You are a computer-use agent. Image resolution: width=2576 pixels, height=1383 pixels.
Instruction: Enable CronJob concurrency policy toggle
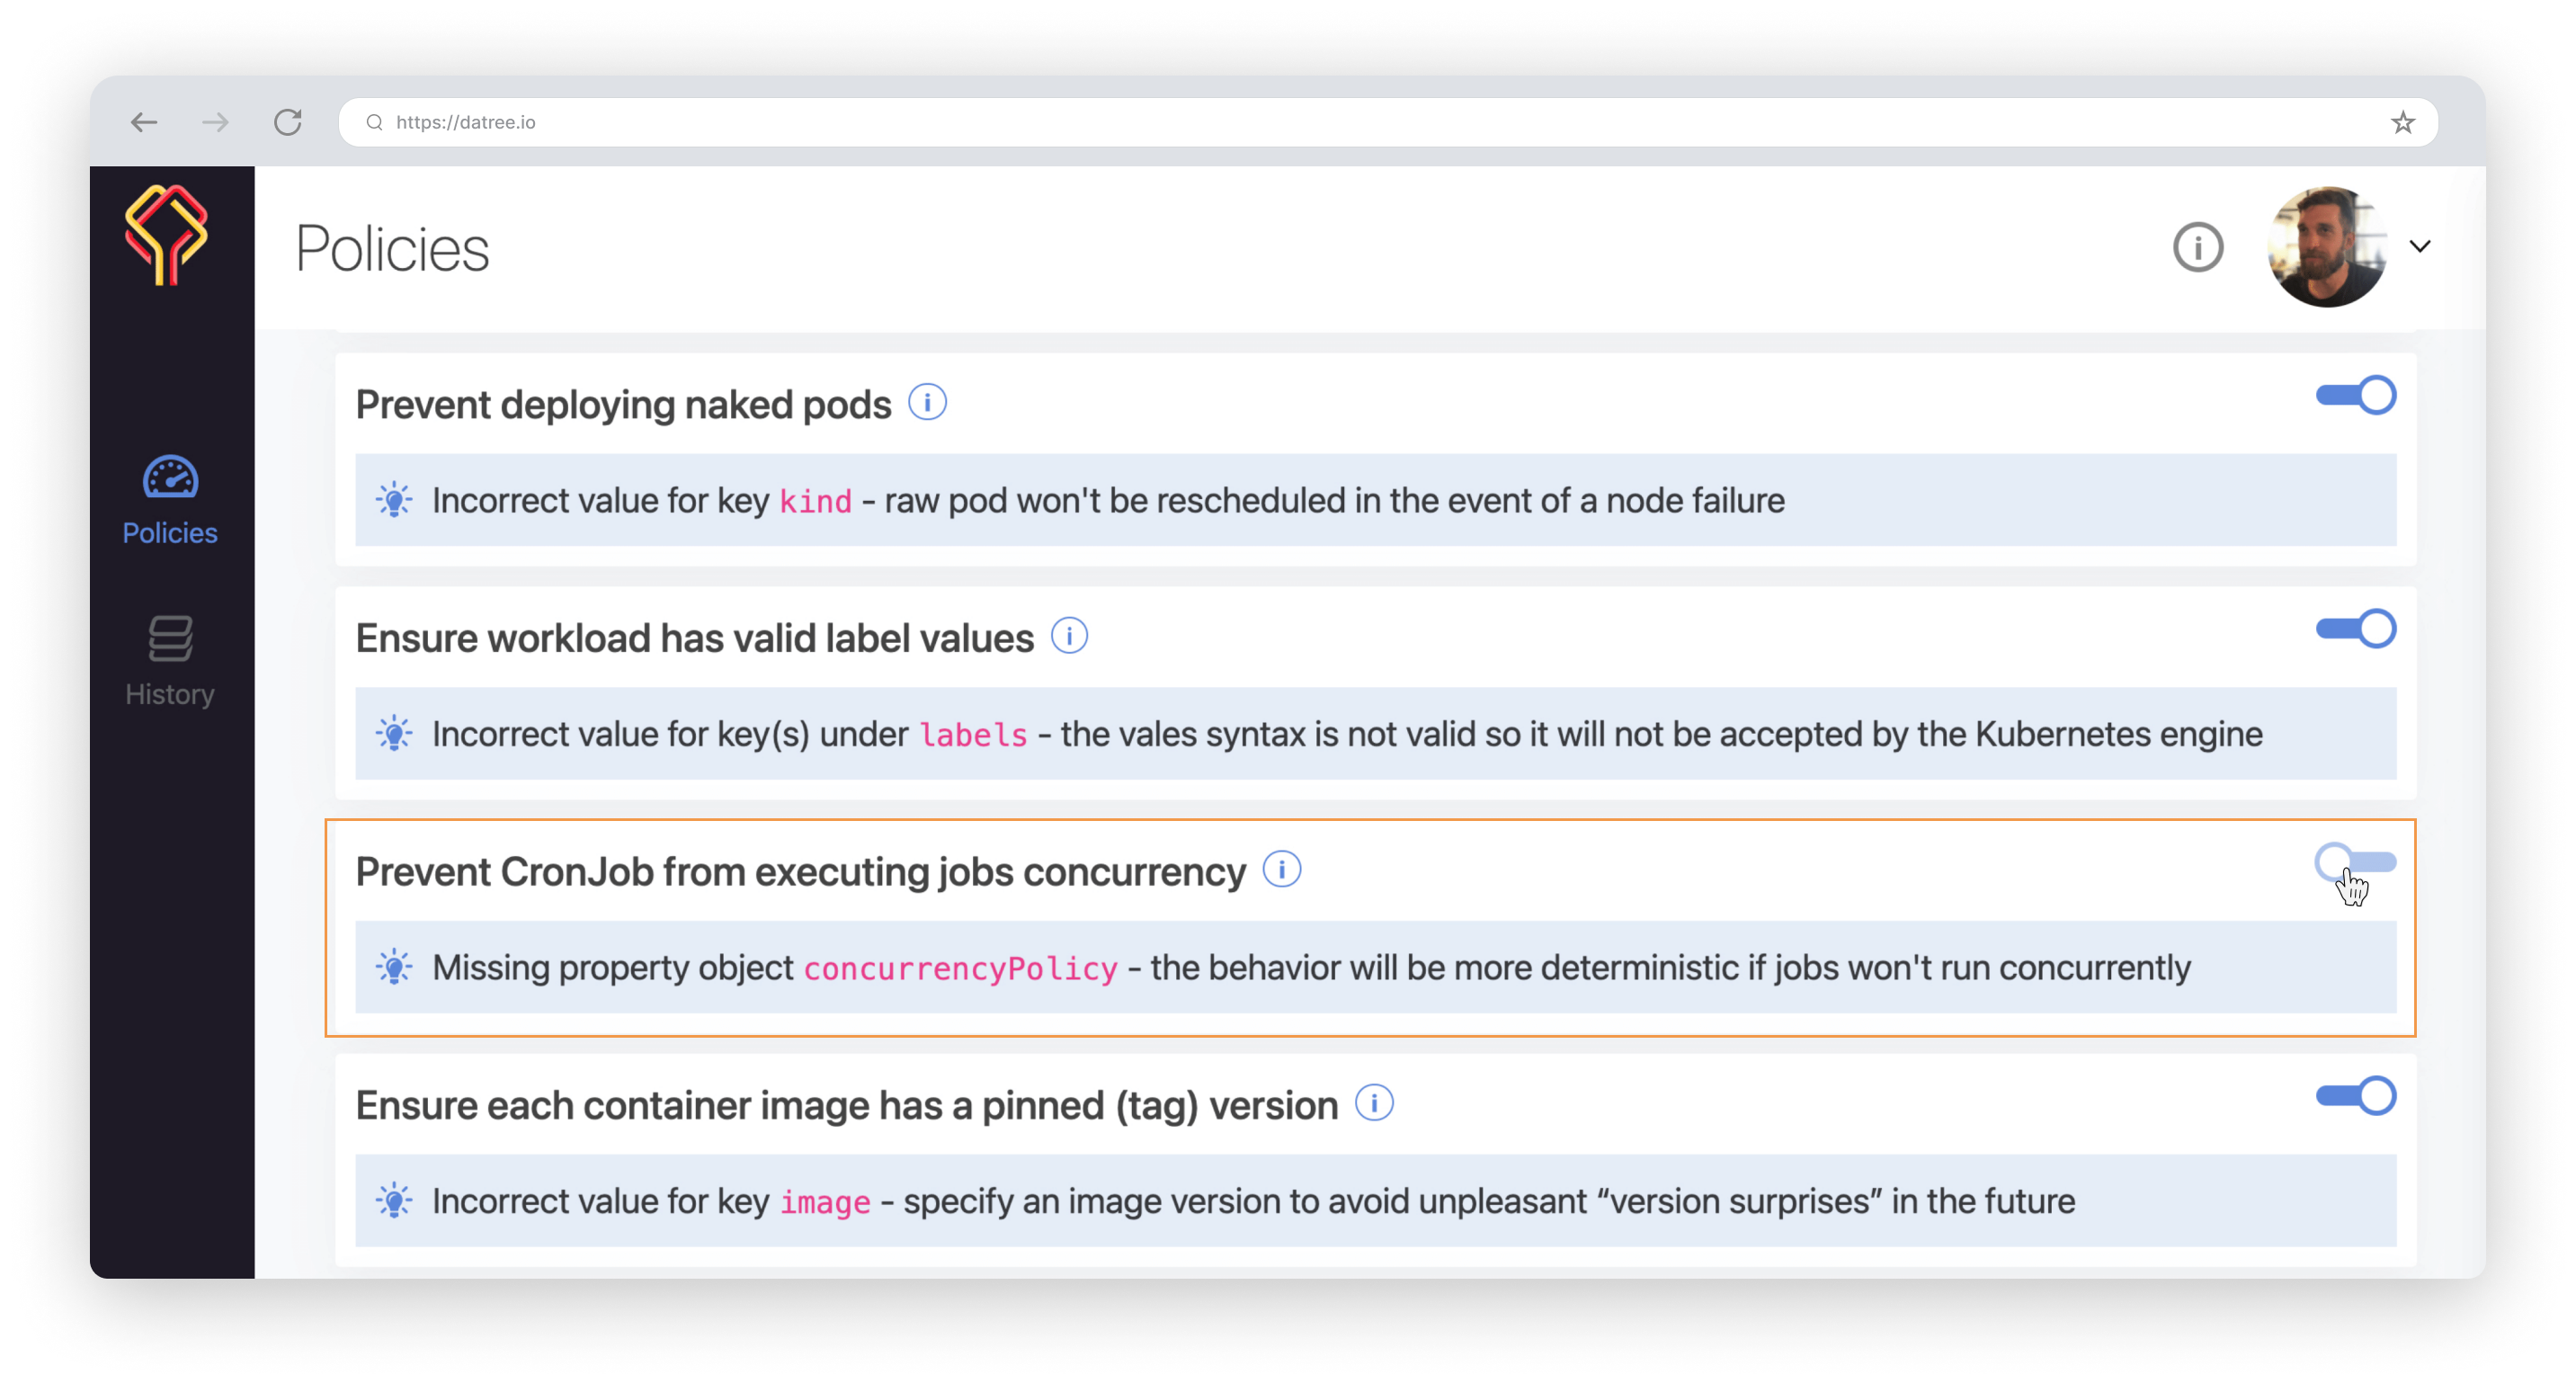(2355, 862)
